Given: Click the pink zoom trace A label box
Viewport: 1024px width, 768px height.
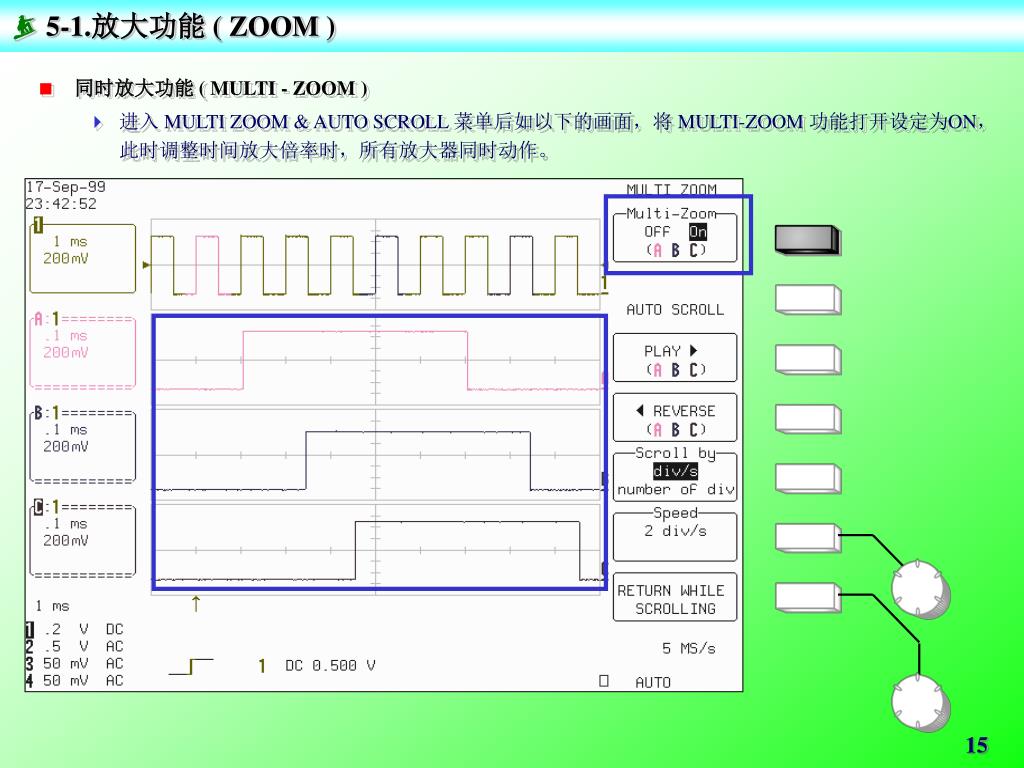Looking at the screenshot, I should pyautogui.click(x=82, y=351).
